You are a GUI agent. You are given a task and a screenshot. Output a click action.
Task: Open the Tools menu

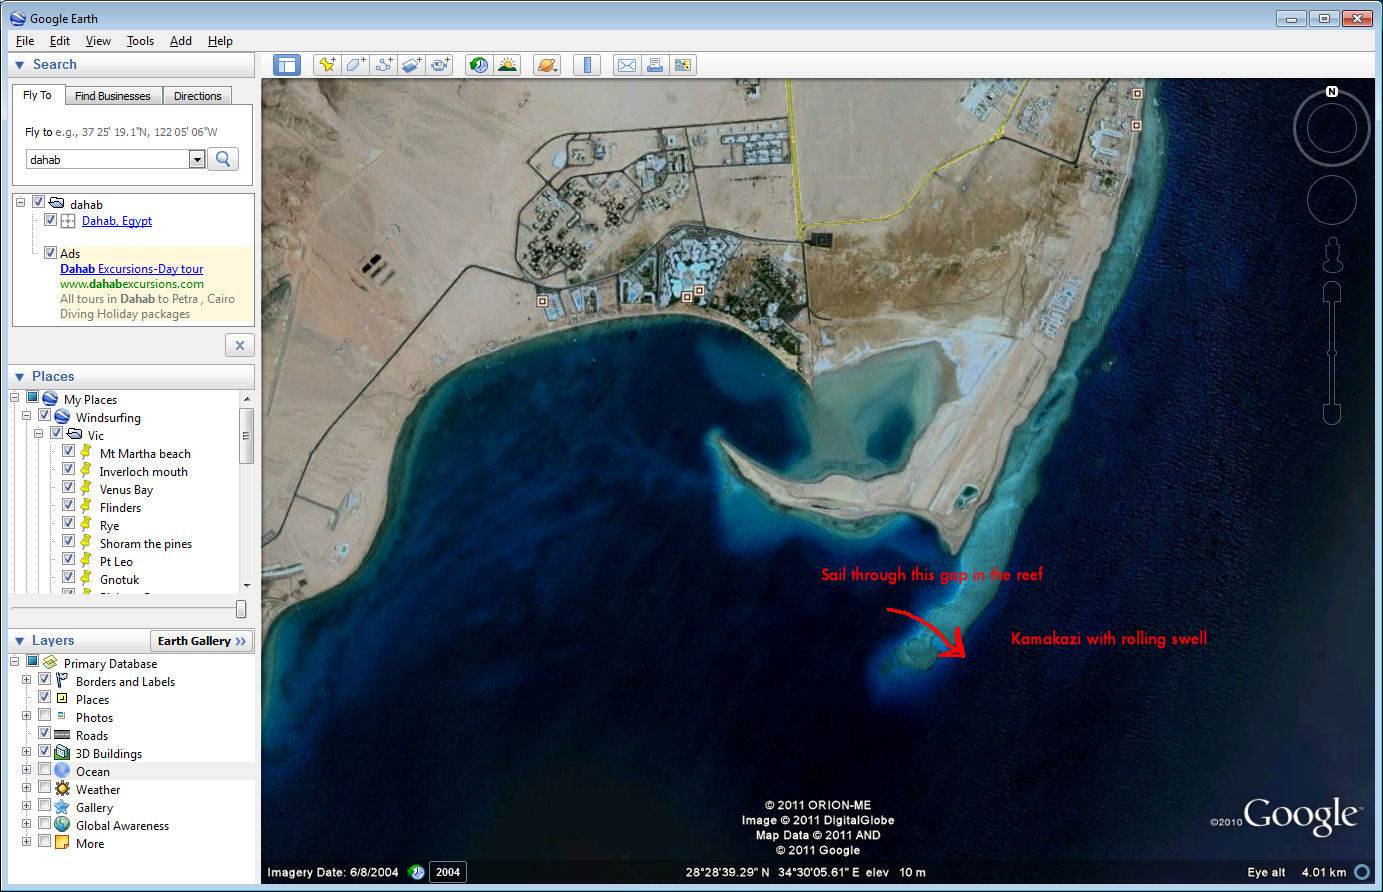pos(140,41)
